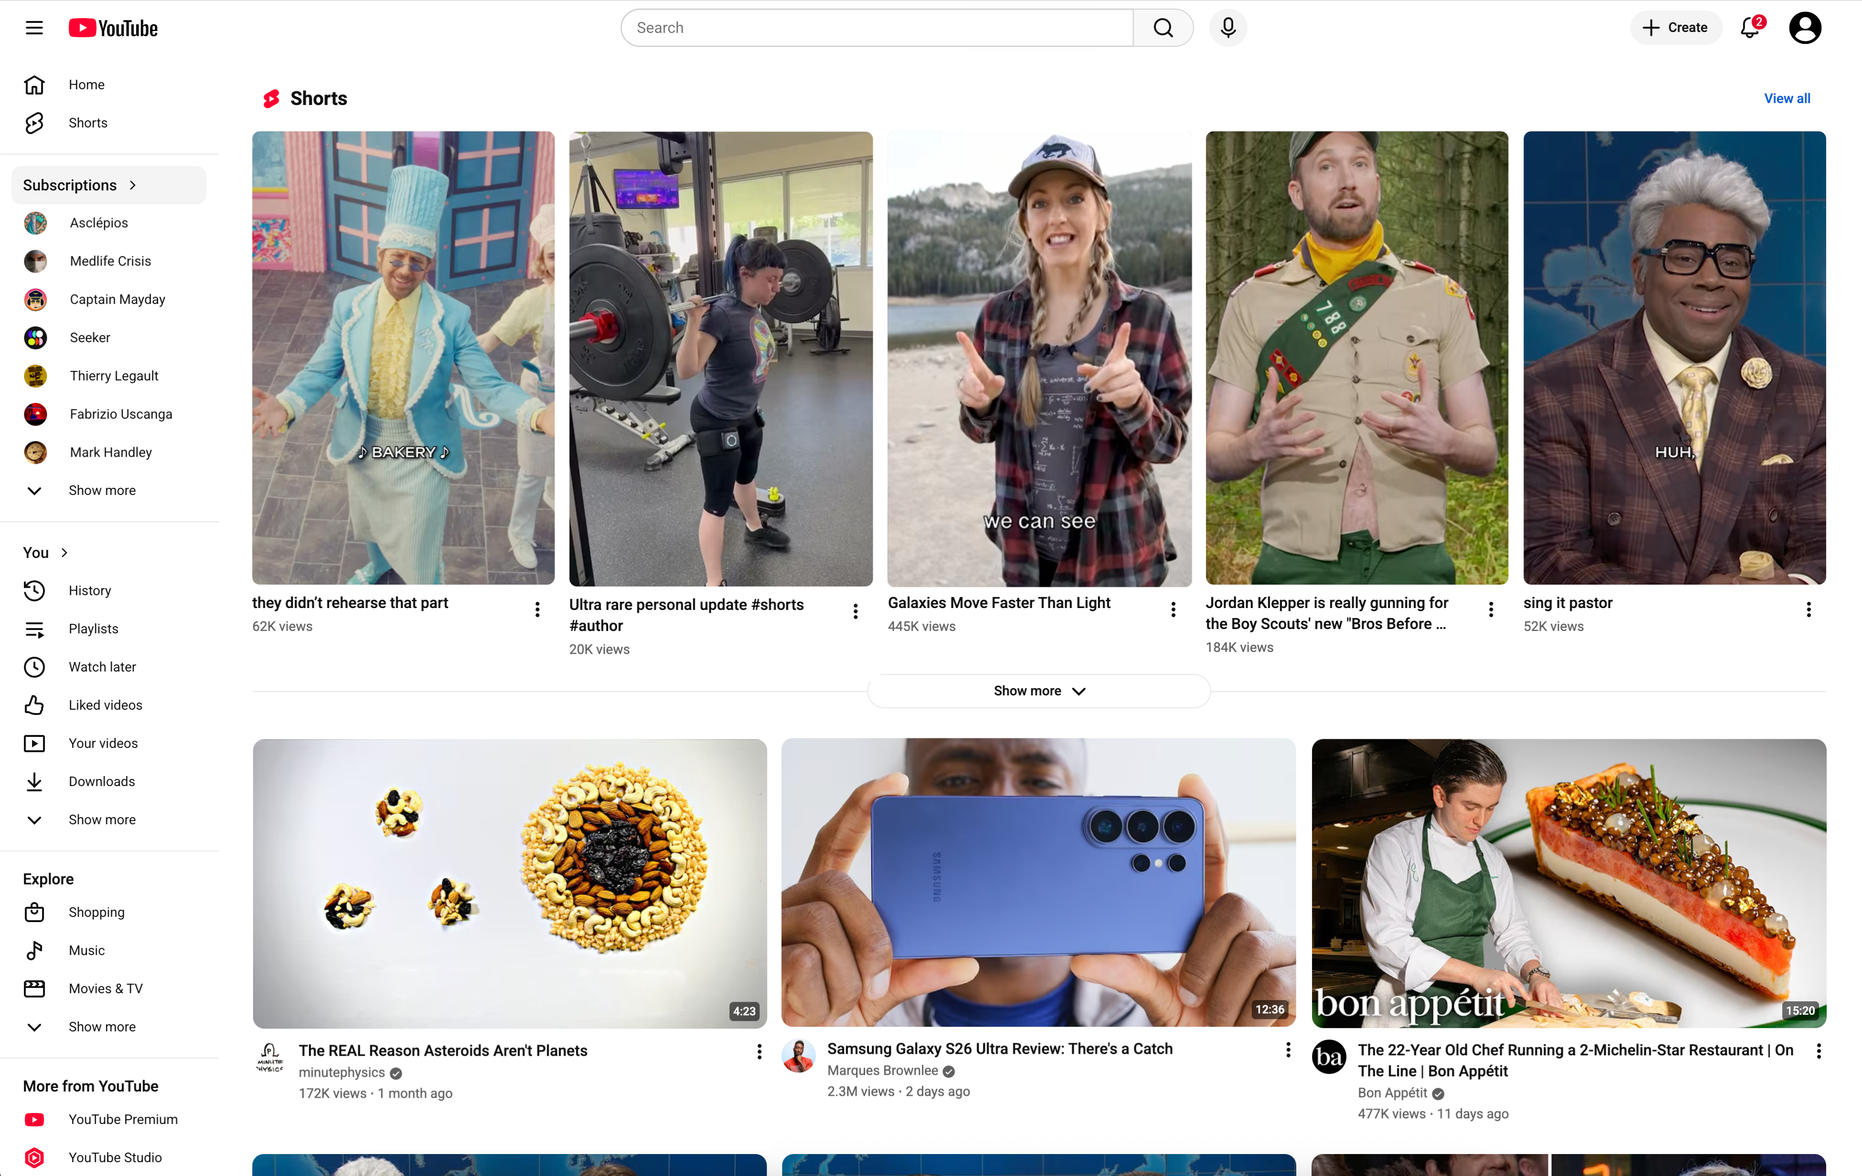The height and width of the screenshot is (1176, 1862).
Task: Open options for 'Ultra rare personal update' short
Action: 855,611
